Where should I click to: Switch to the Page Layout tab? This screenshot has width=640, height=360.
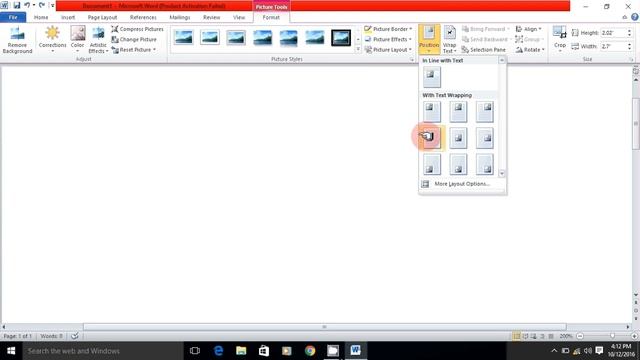102,17
